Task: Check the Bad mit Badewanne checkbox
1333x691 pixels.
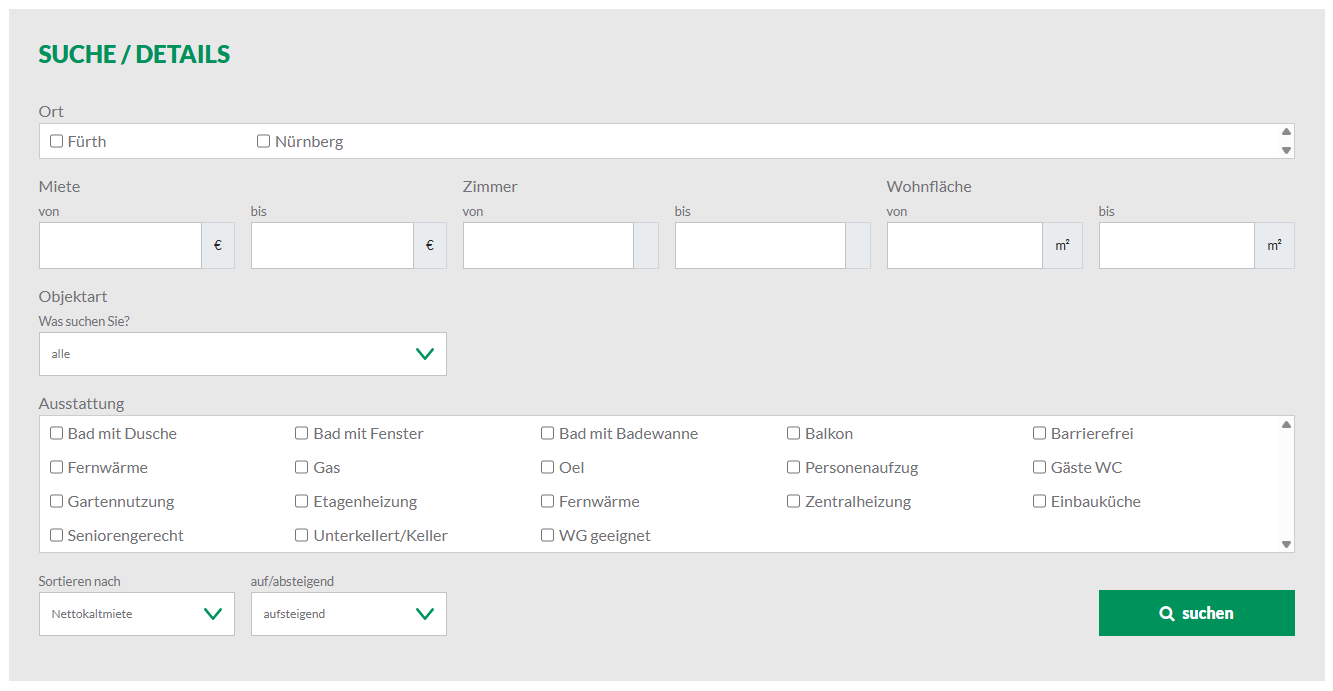Action: [x=548, y=433]
